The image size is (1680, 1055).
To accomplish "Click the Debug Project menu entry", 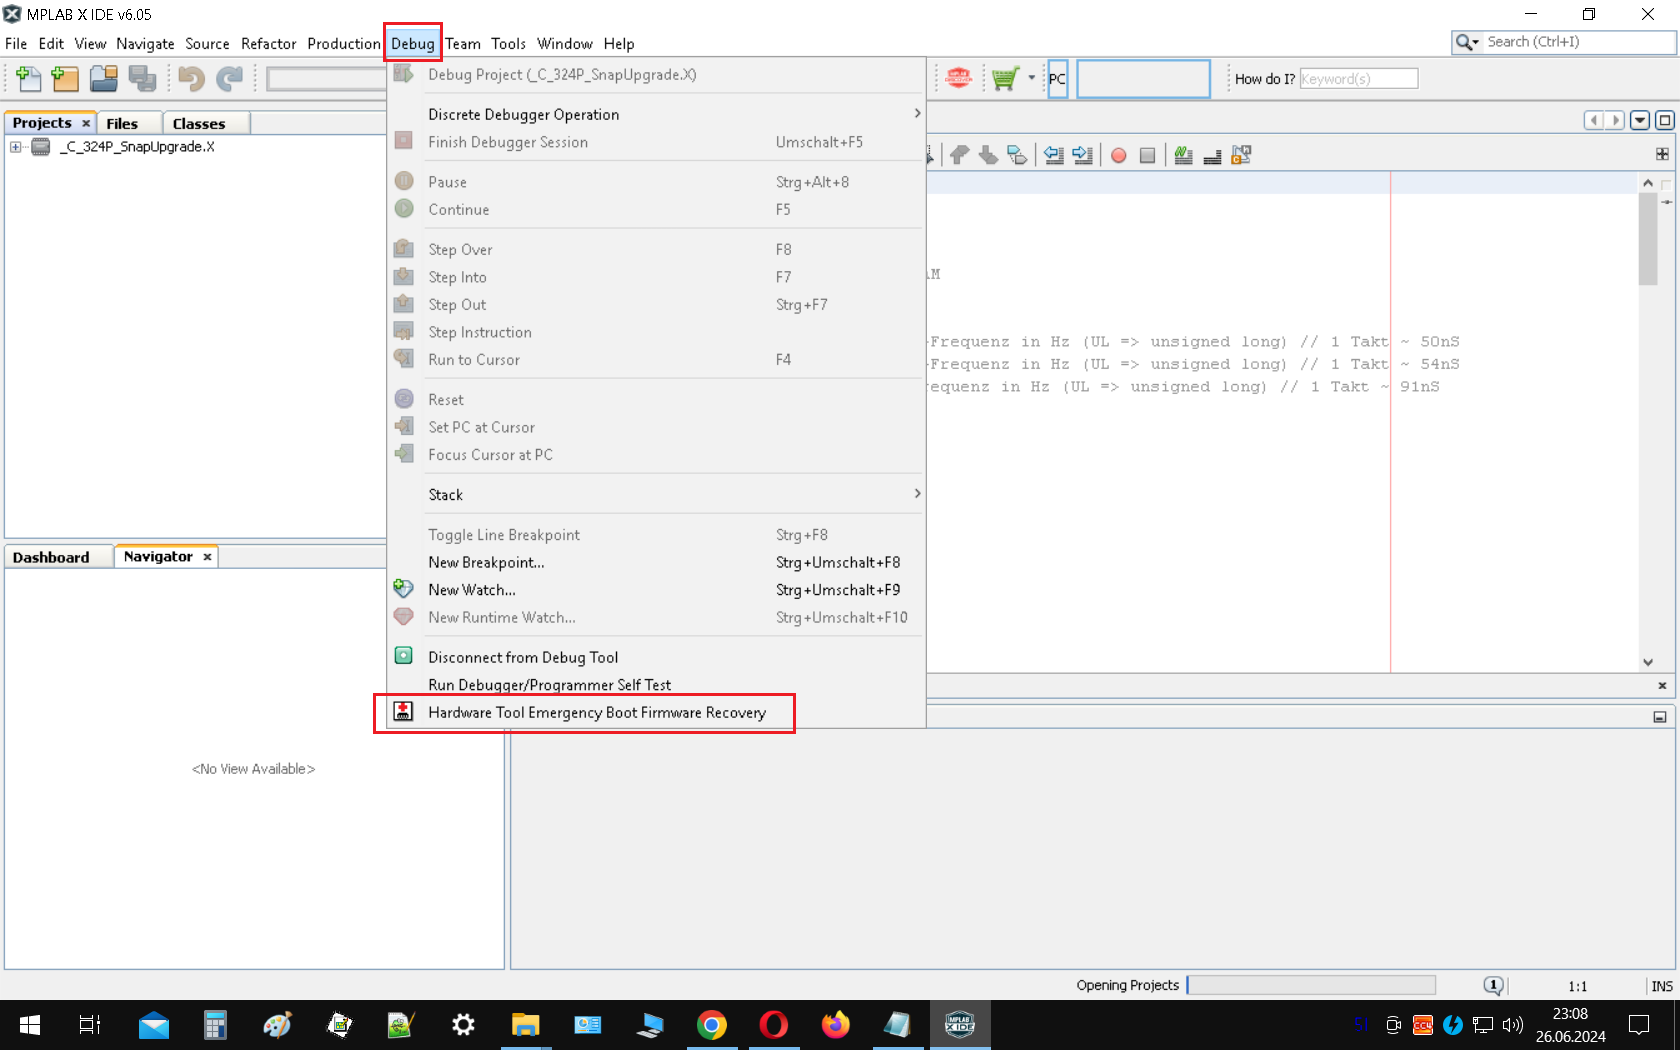I will (x=656, y=75).
